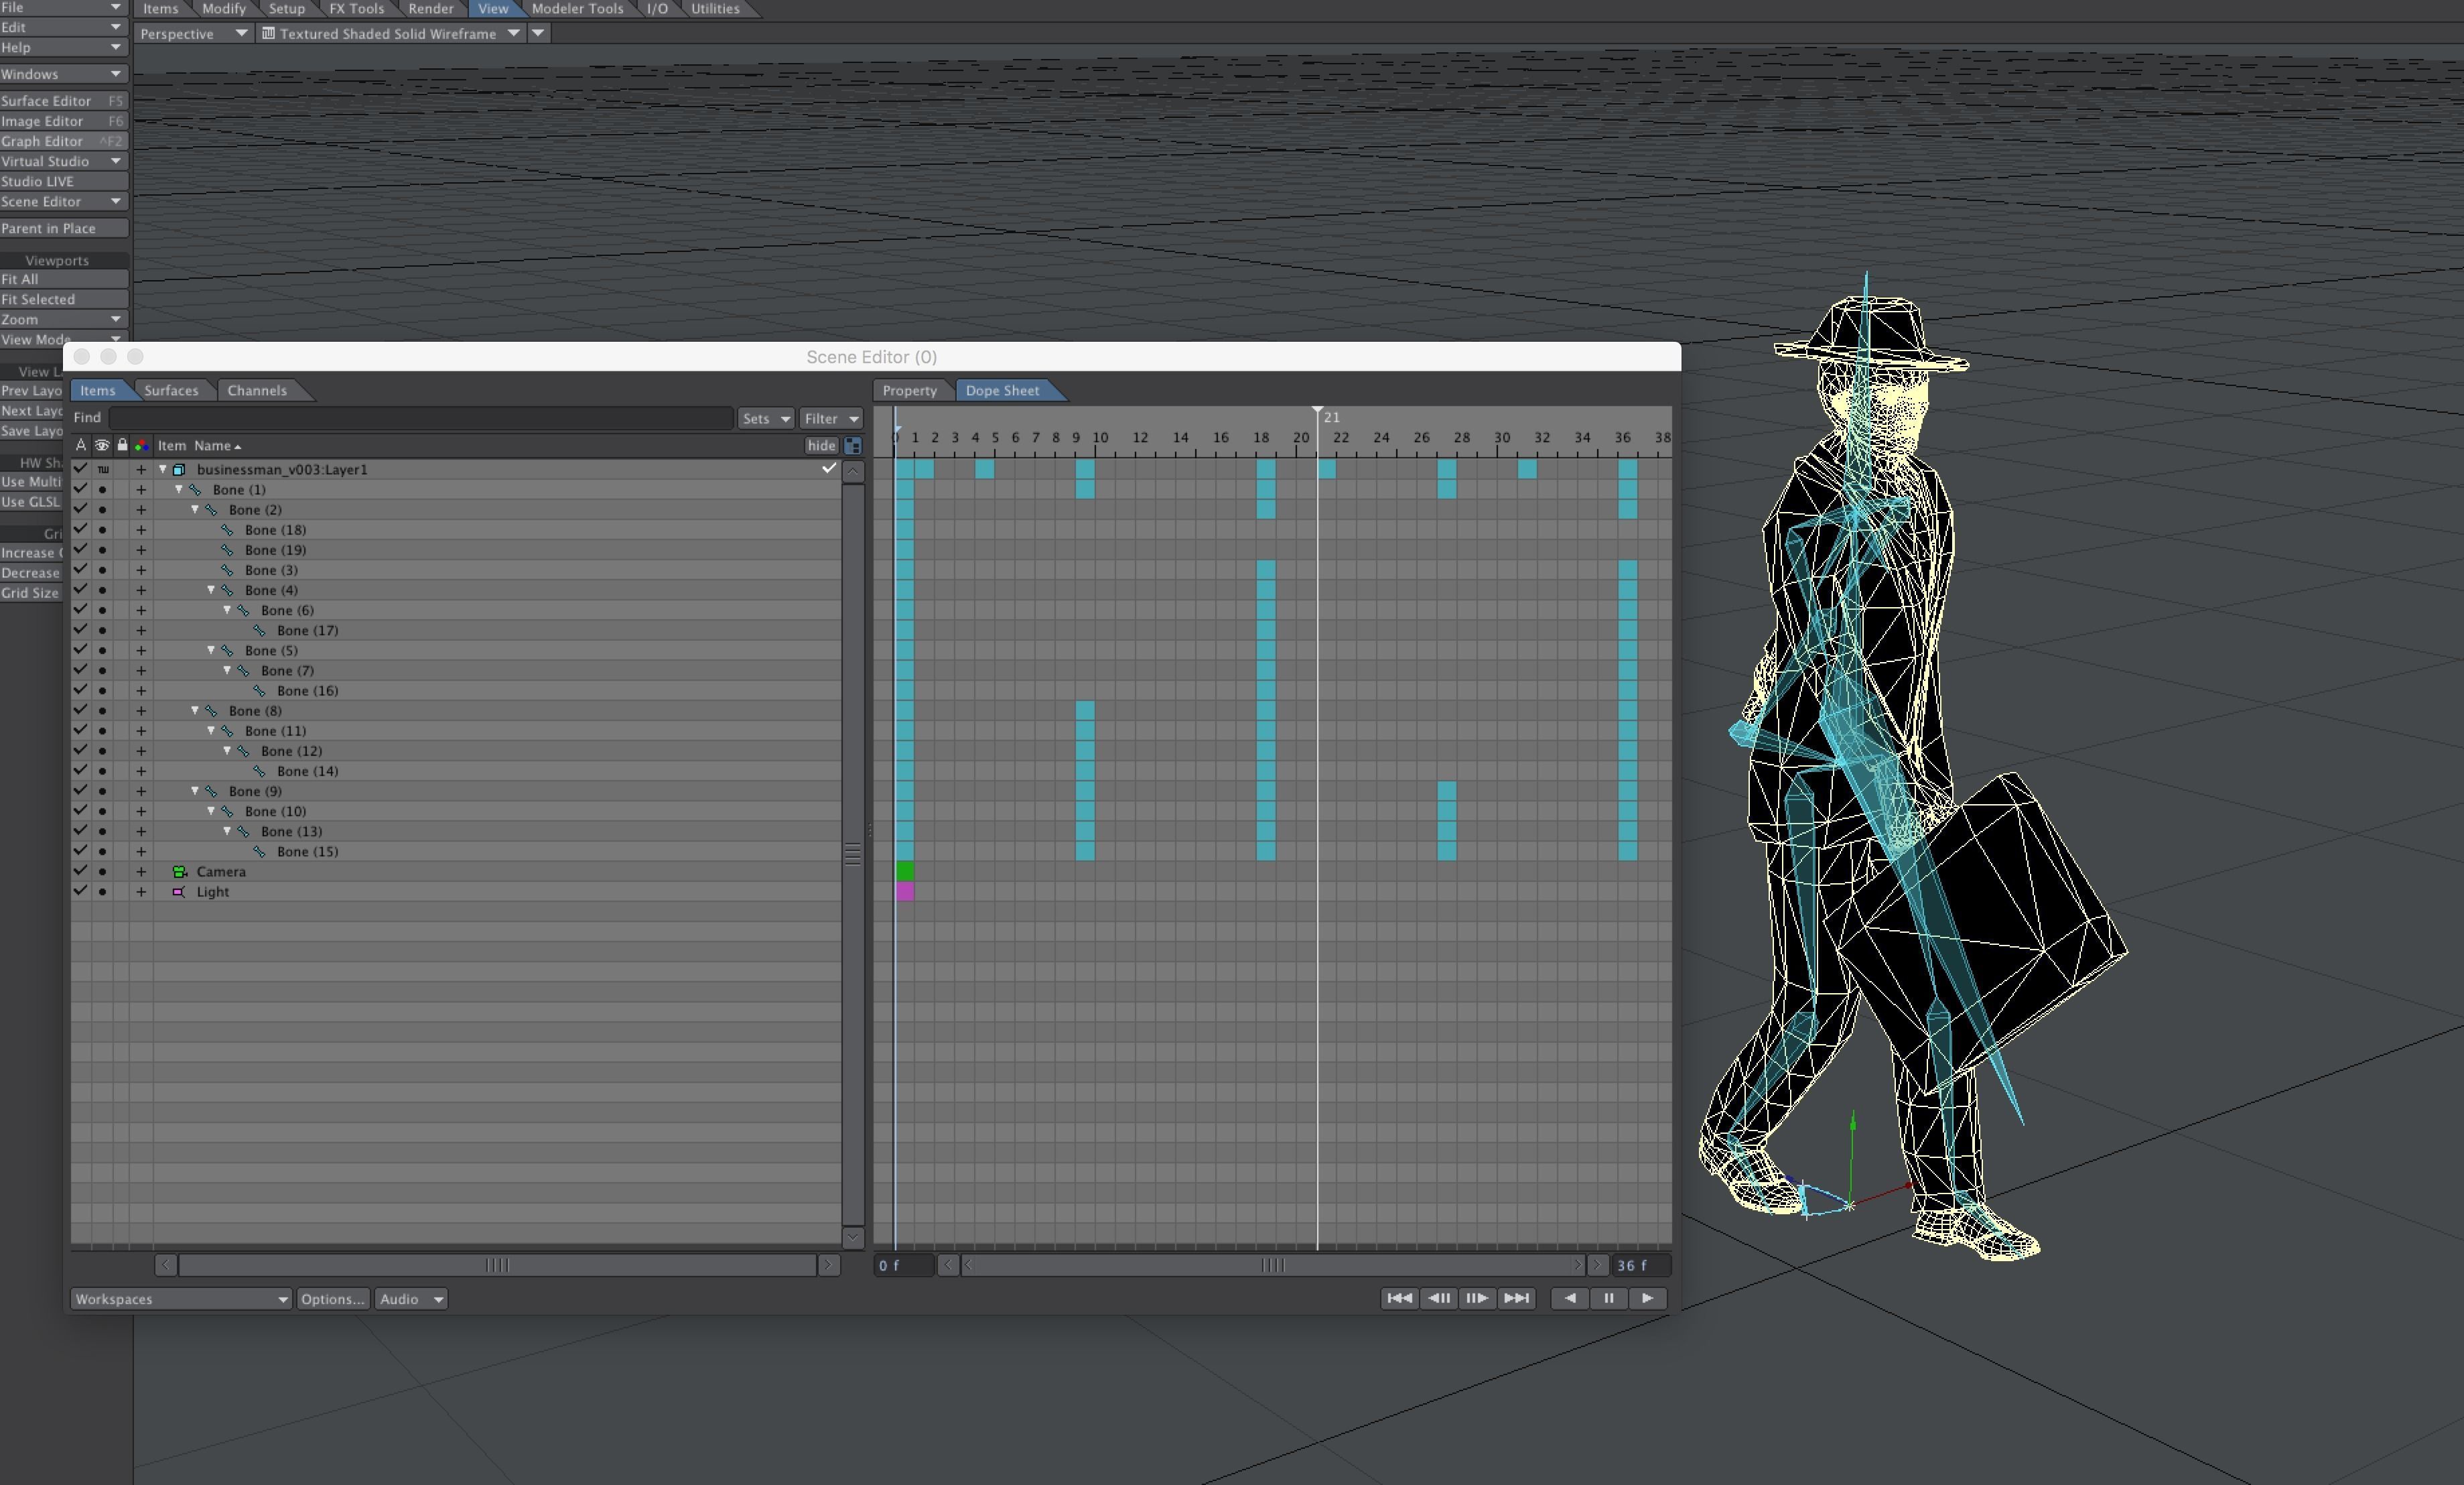Jump to first frame playback button

point(1399,1298)
